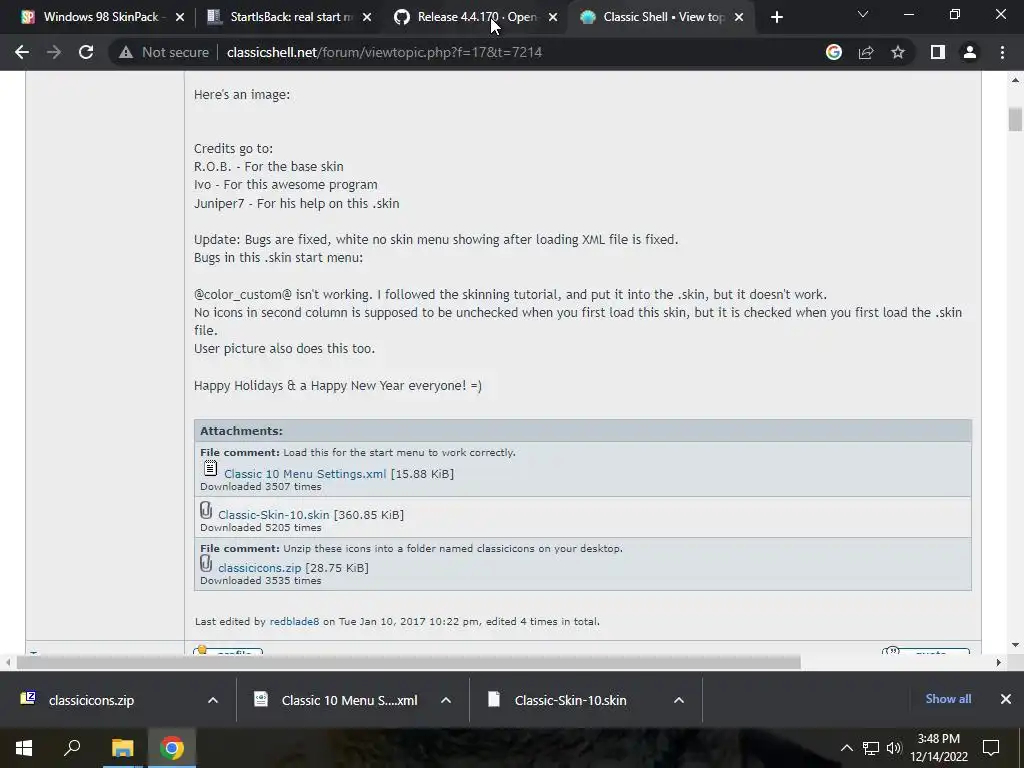This screenshot has height=768, width=1024.
Task: Open Not secure site info warning
Action: point(163,52)
